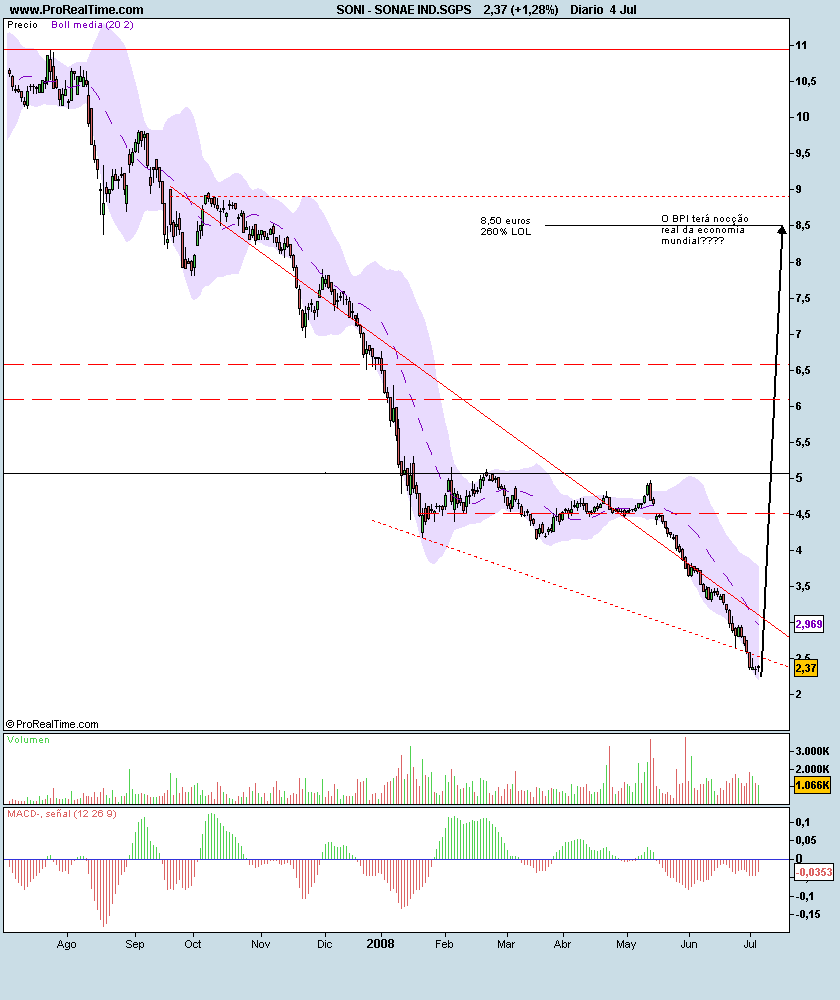Click the 1.066K volume value tag
840x1000 pixels.
click(x=813, y=785)
